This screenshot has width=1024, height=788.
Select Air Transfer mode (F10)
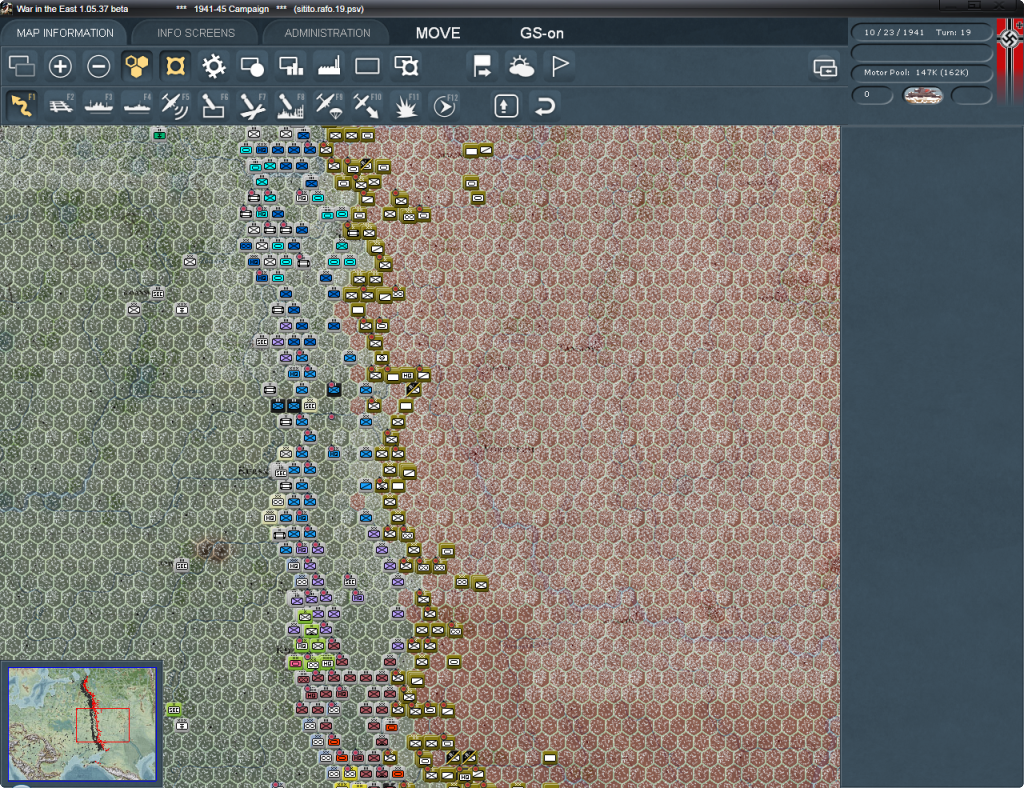tap(367, 105)
